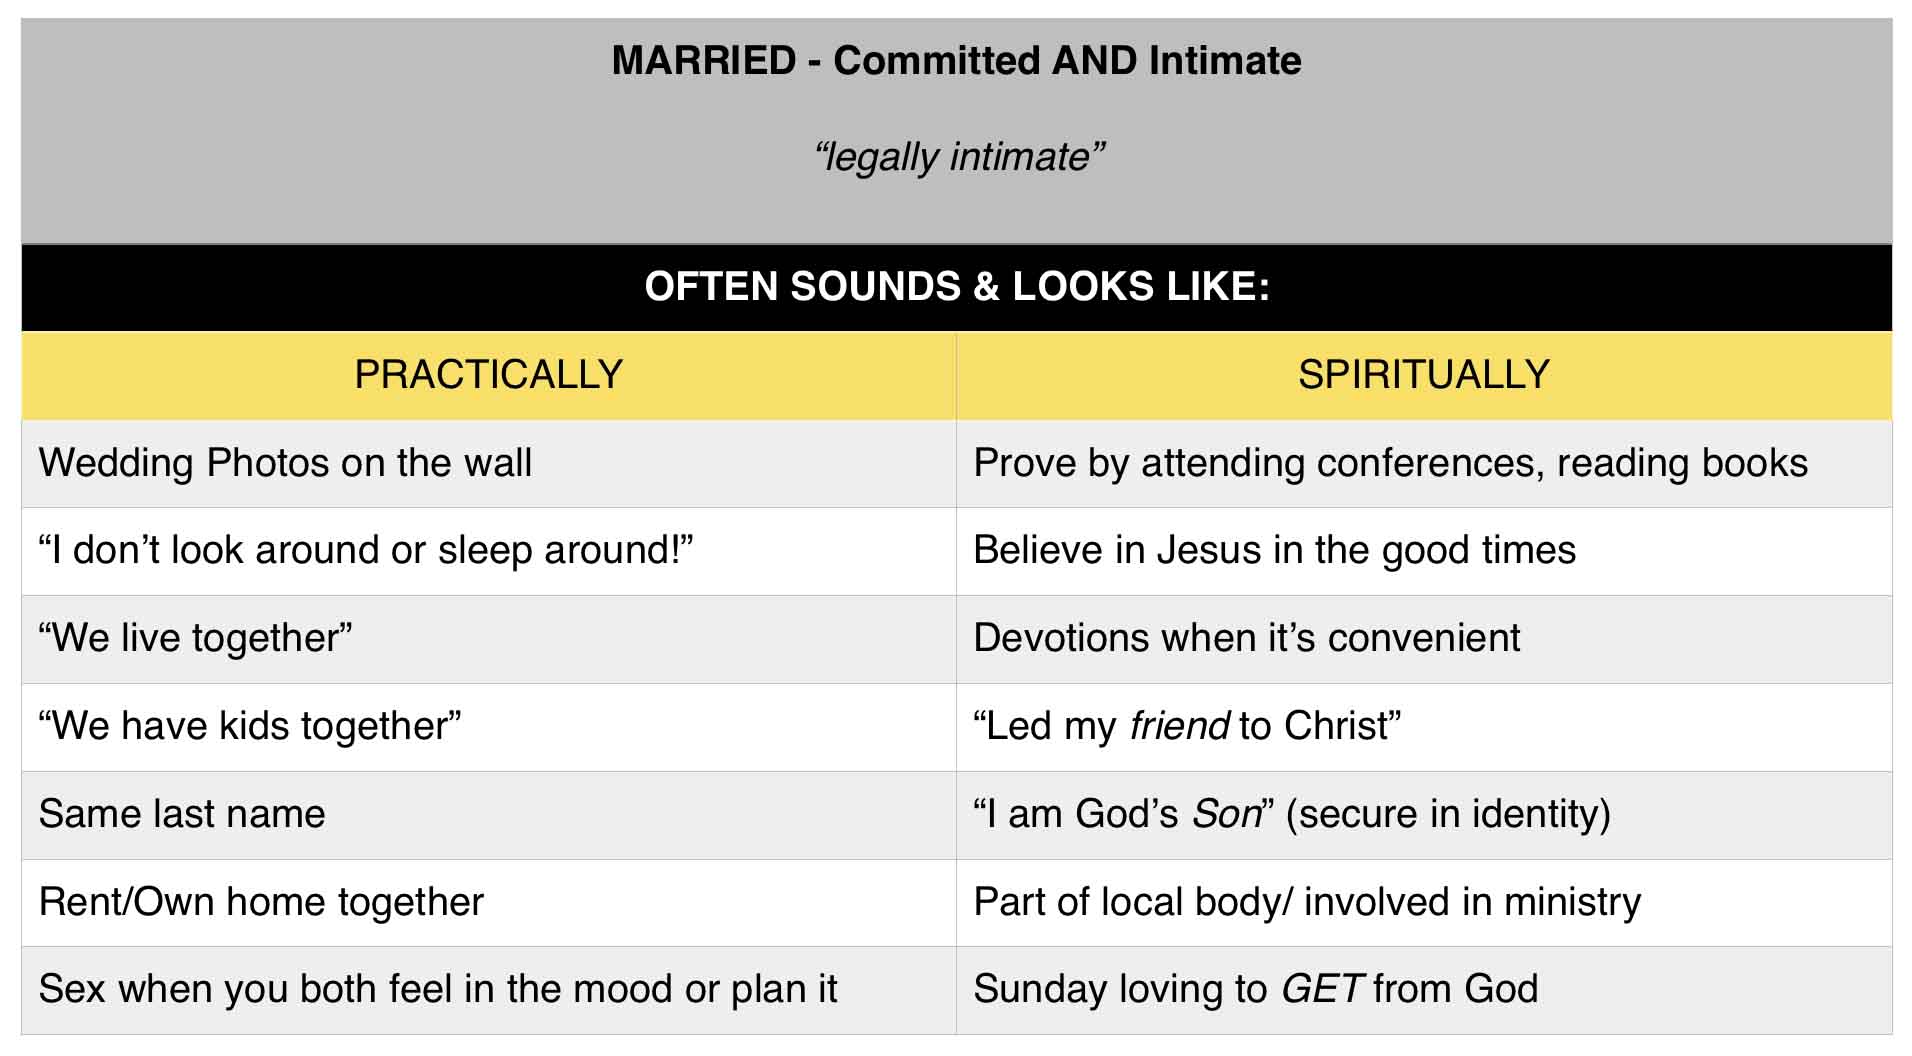Select the PRACTICALLY column header
1912x1056 pixels.
489,375
